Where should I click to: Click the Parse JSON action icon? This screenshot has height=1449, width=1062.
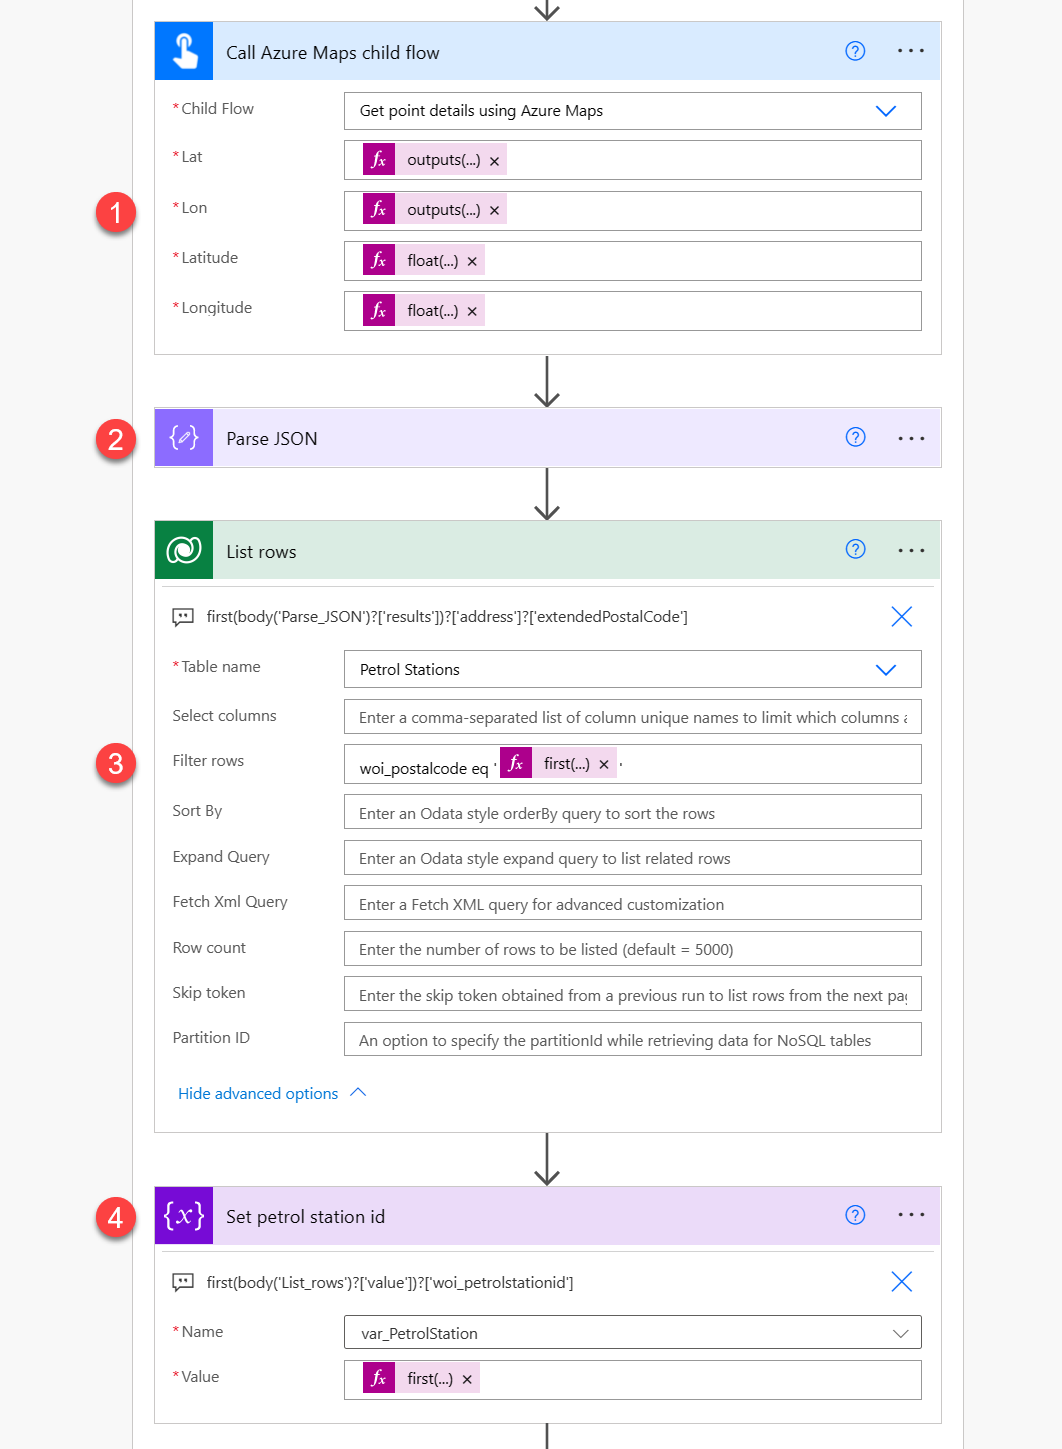[184, 438]
